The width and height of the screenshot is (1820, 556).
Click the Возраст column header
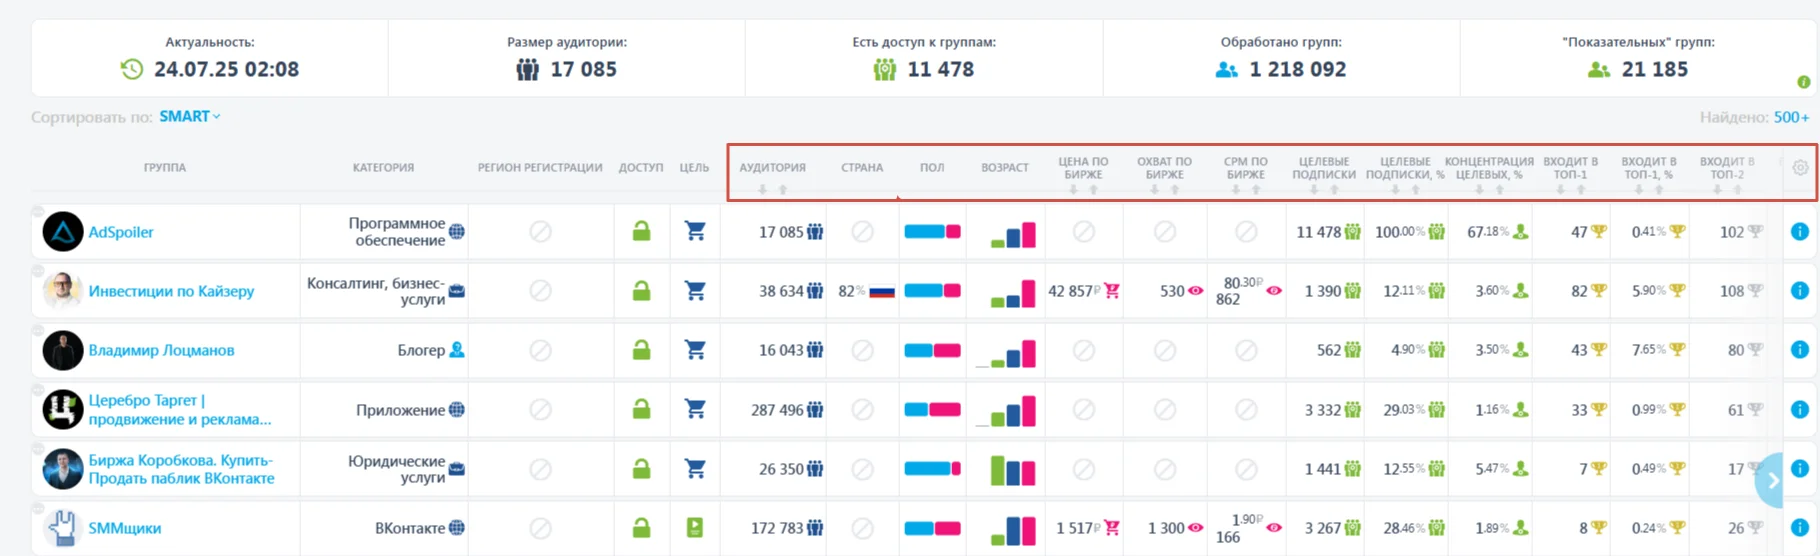click(x=1005, y=168)
